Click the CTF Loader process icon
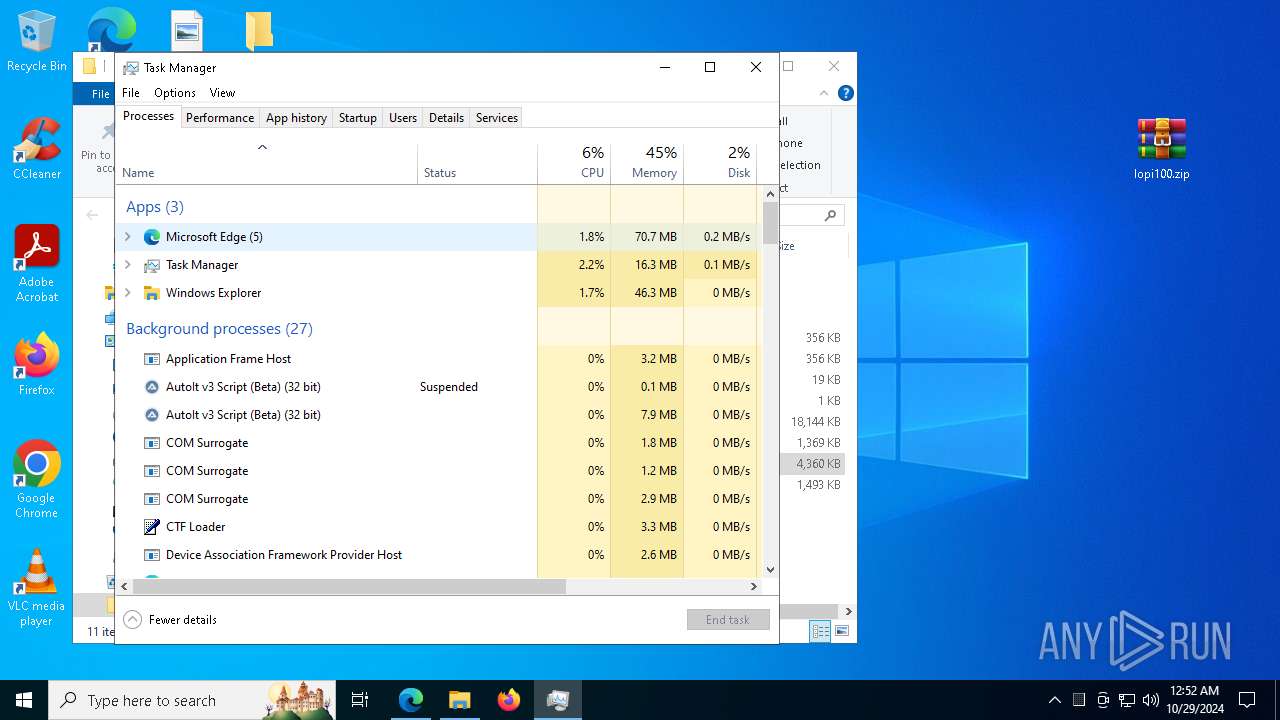 tap(152, 527)
